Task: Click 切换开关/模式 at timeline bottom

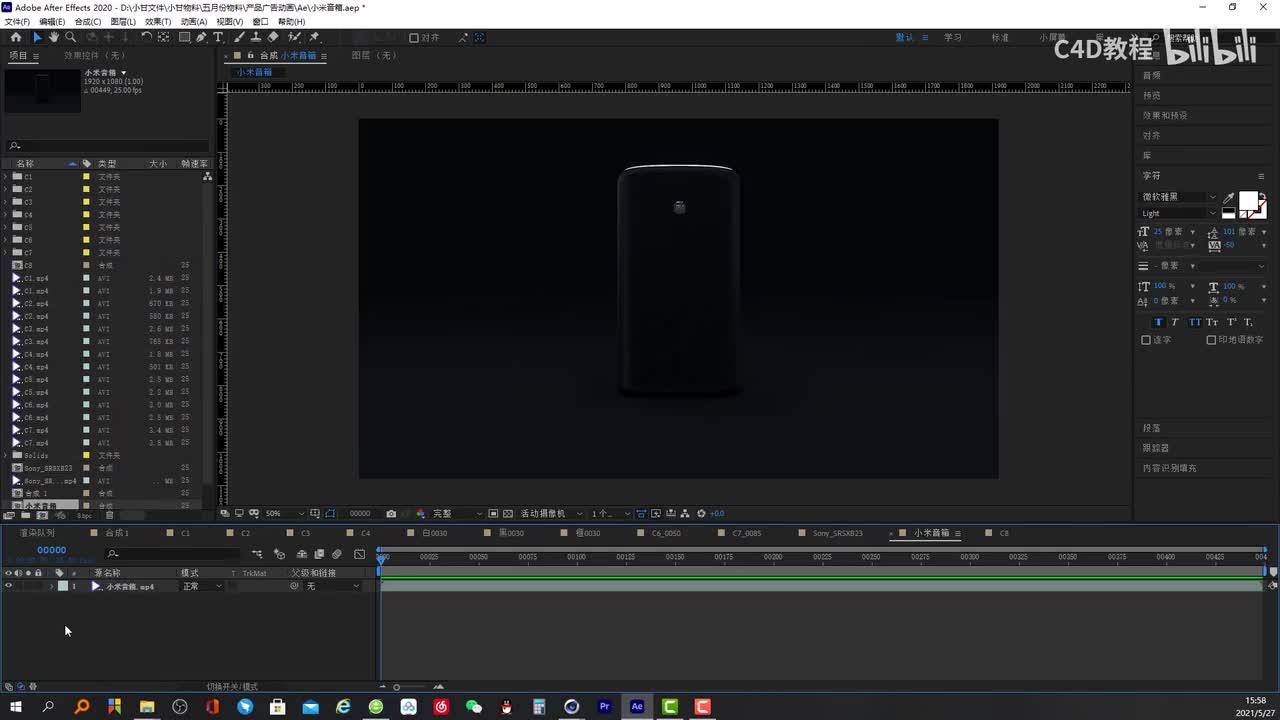Action: (232, 687)
